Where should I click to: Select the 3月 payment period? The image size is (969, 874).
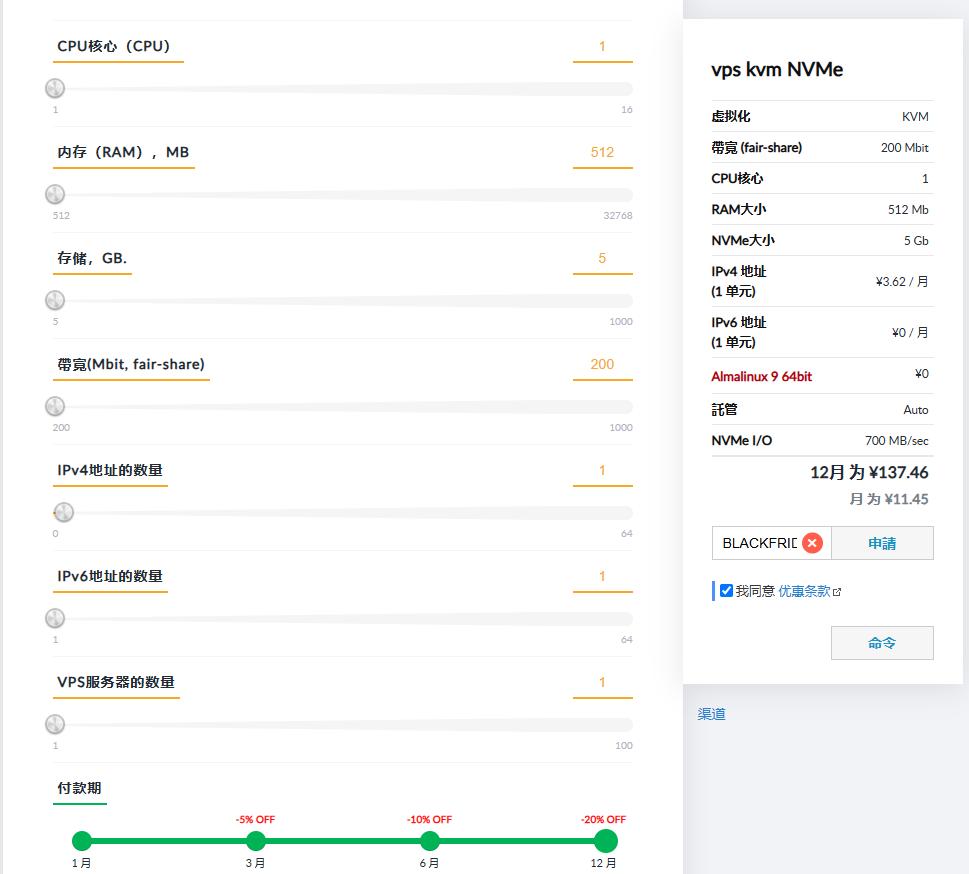pos(256,841)
